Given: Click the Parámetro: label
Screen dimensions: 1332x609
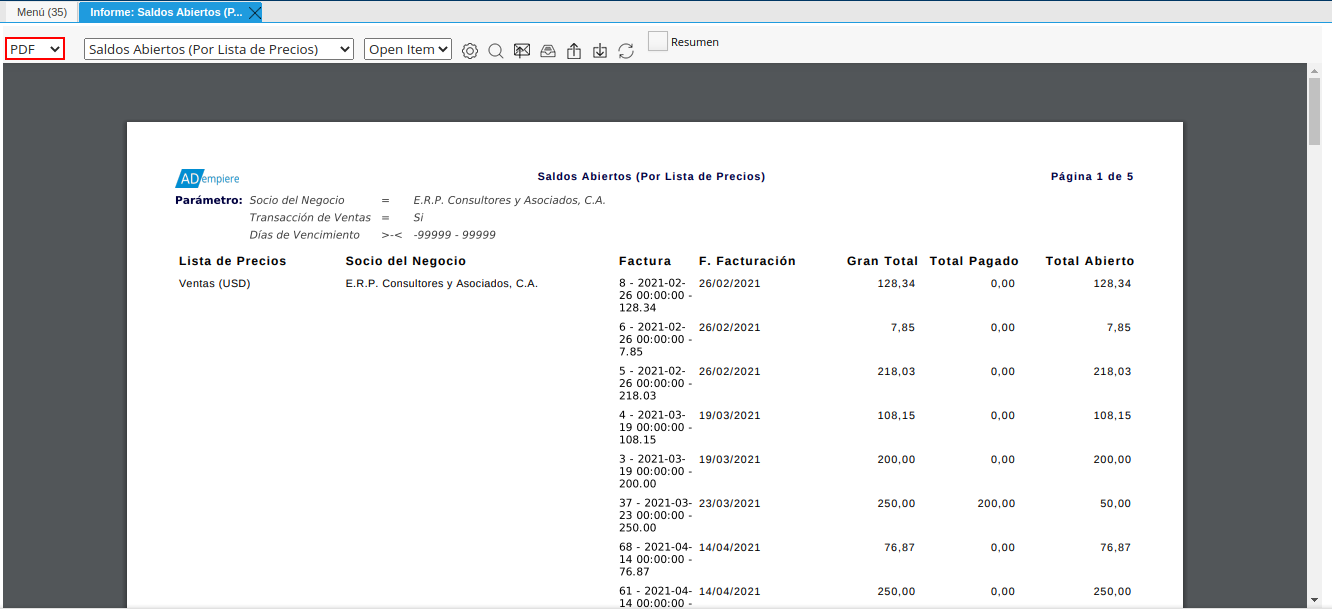Looking at the screenshot, I should pos(209,200).
